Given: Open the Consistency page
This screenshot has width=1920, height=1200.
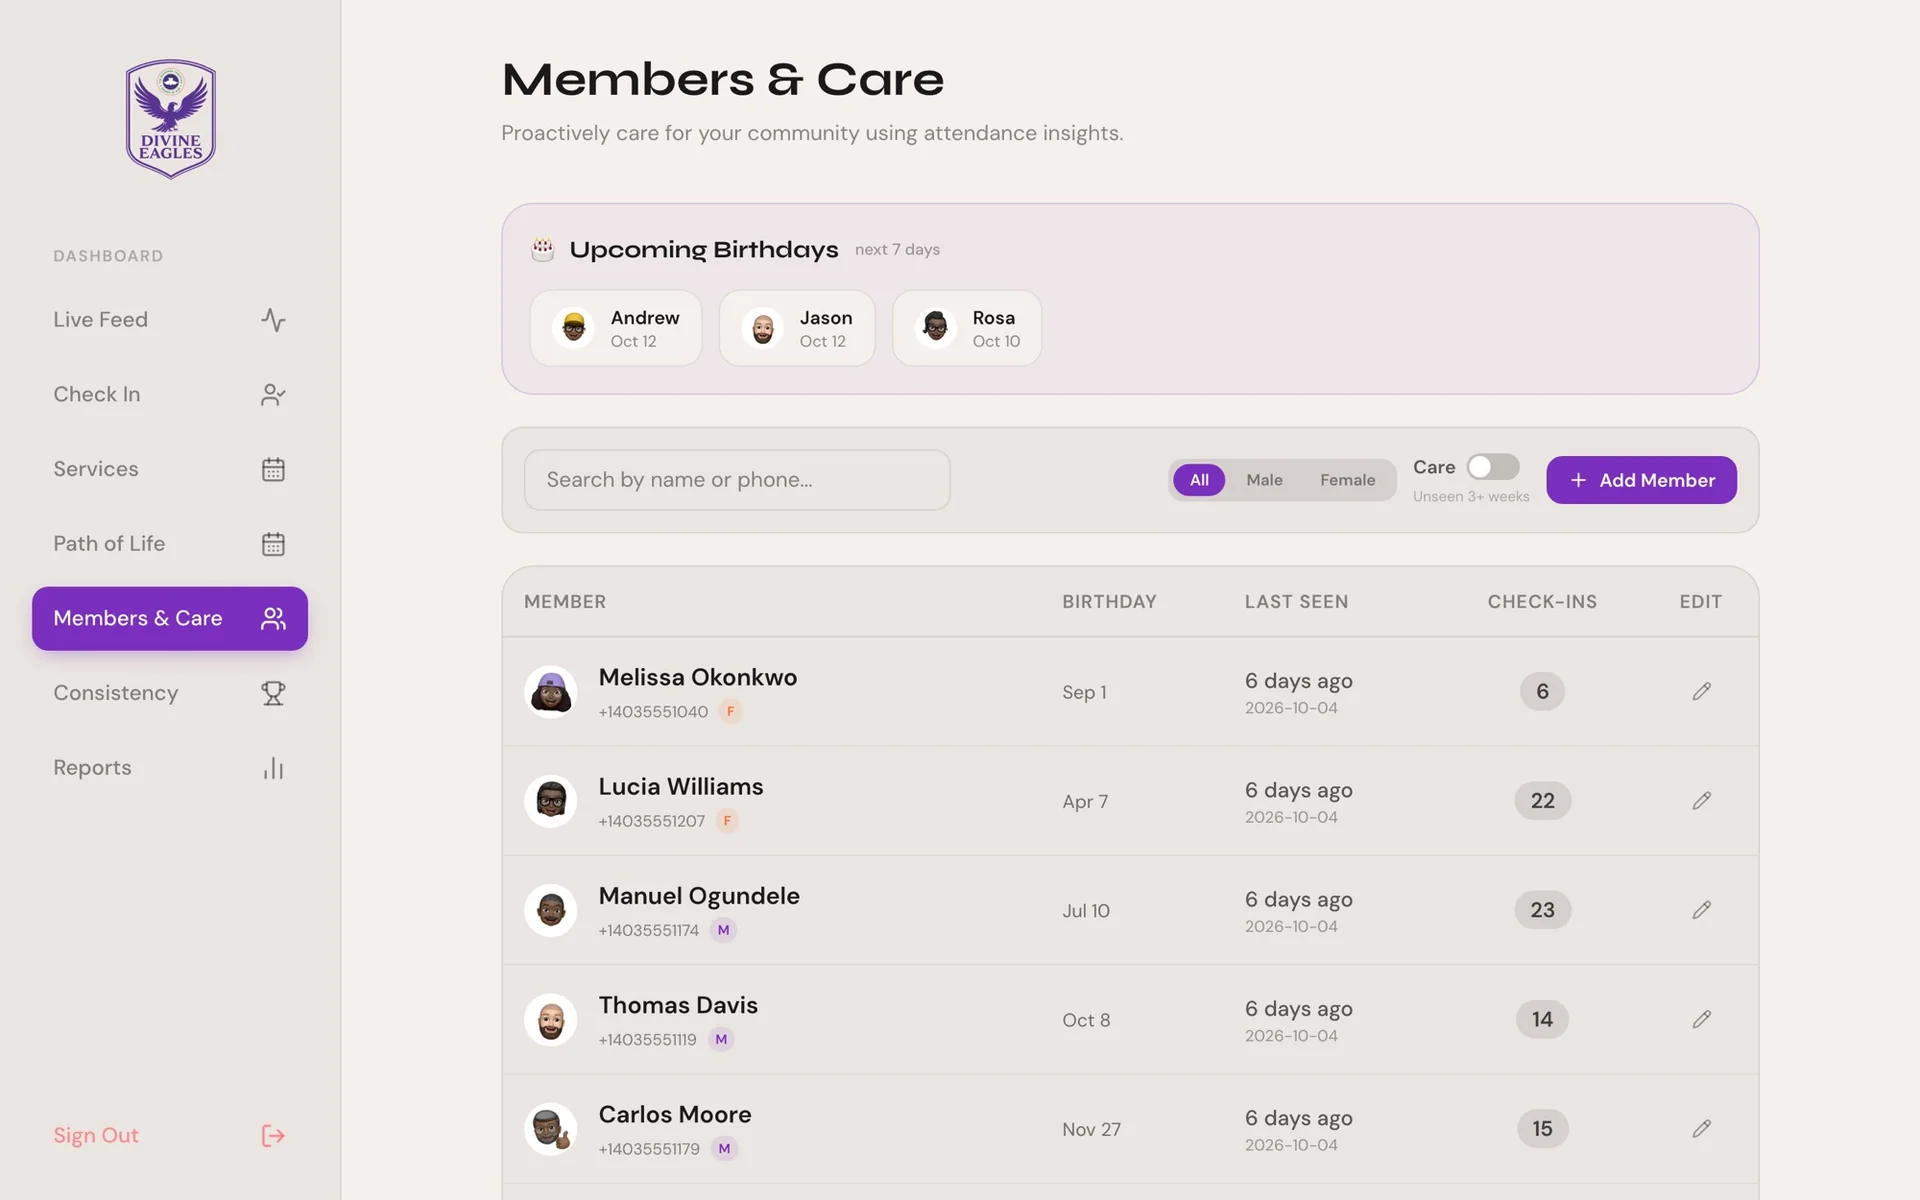Looking at the screenshot, I should tap(170, 693).
